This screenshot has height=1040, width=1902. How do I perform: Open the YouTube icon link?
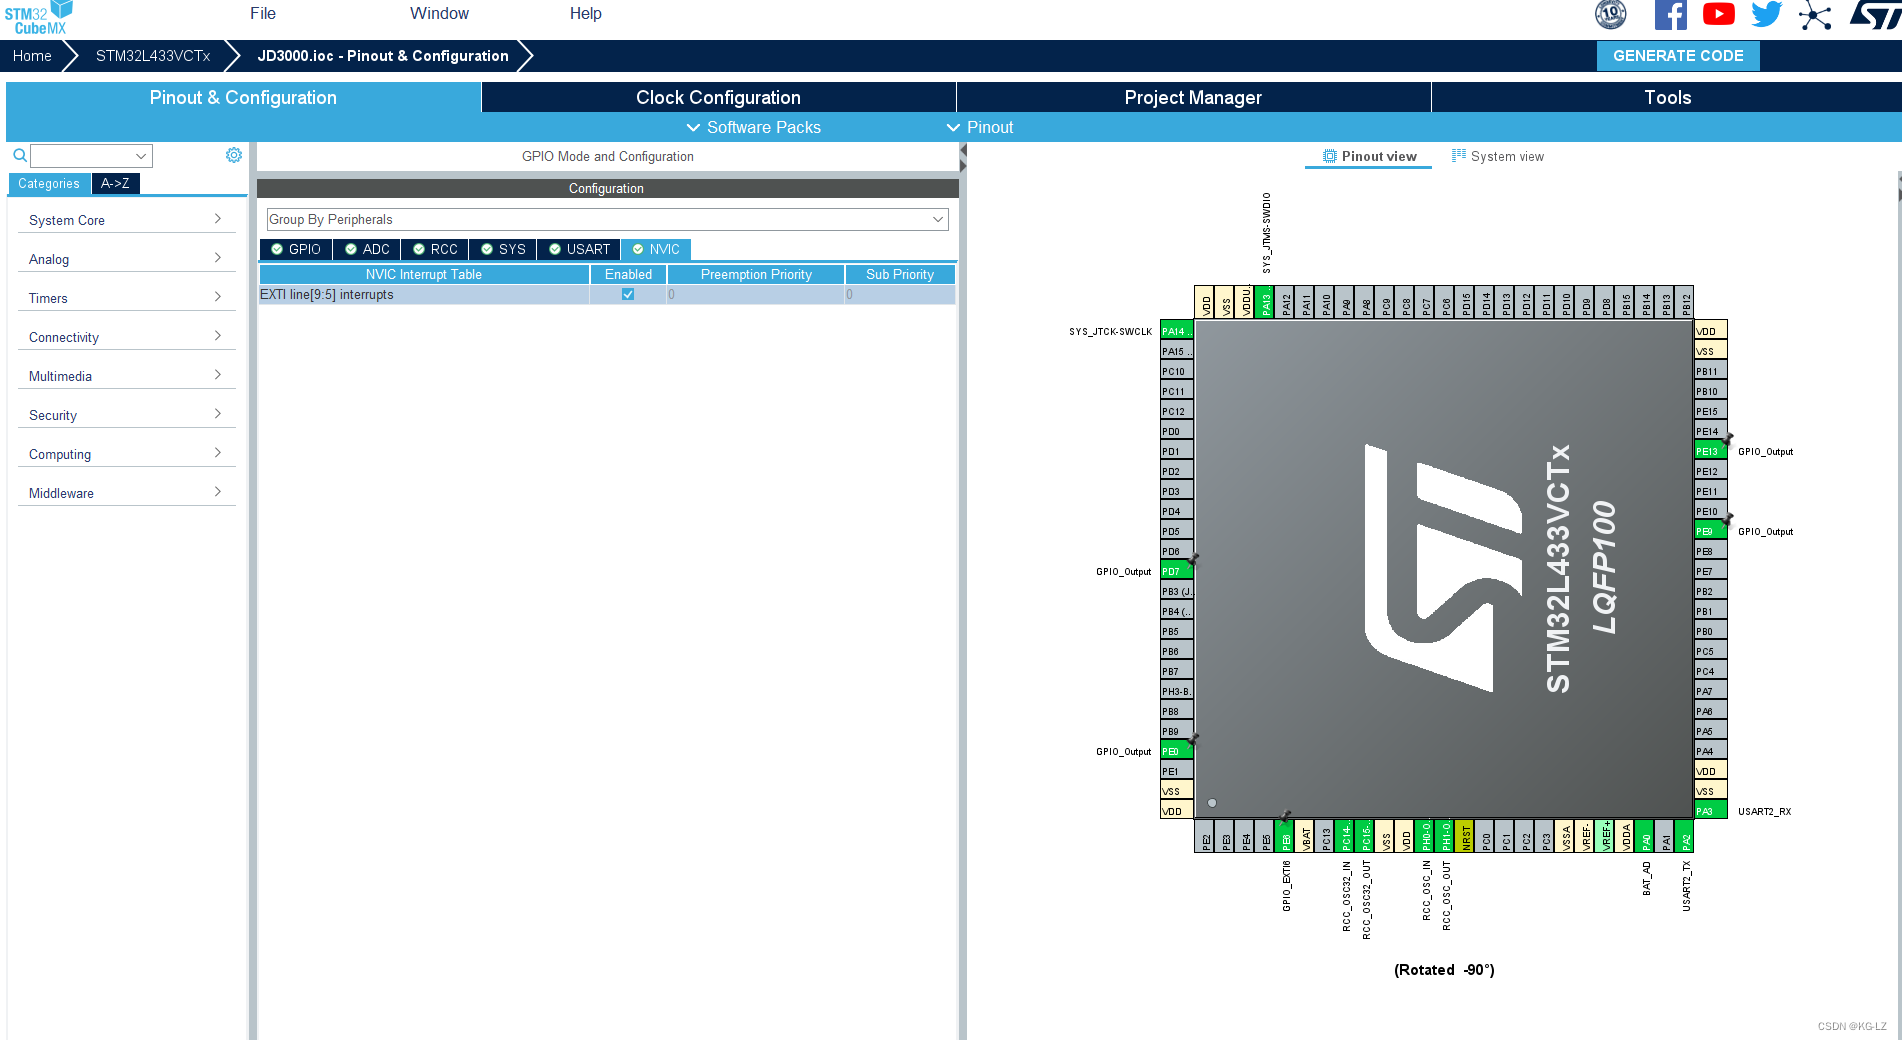pyautogui.click(x=1718, y=14)
